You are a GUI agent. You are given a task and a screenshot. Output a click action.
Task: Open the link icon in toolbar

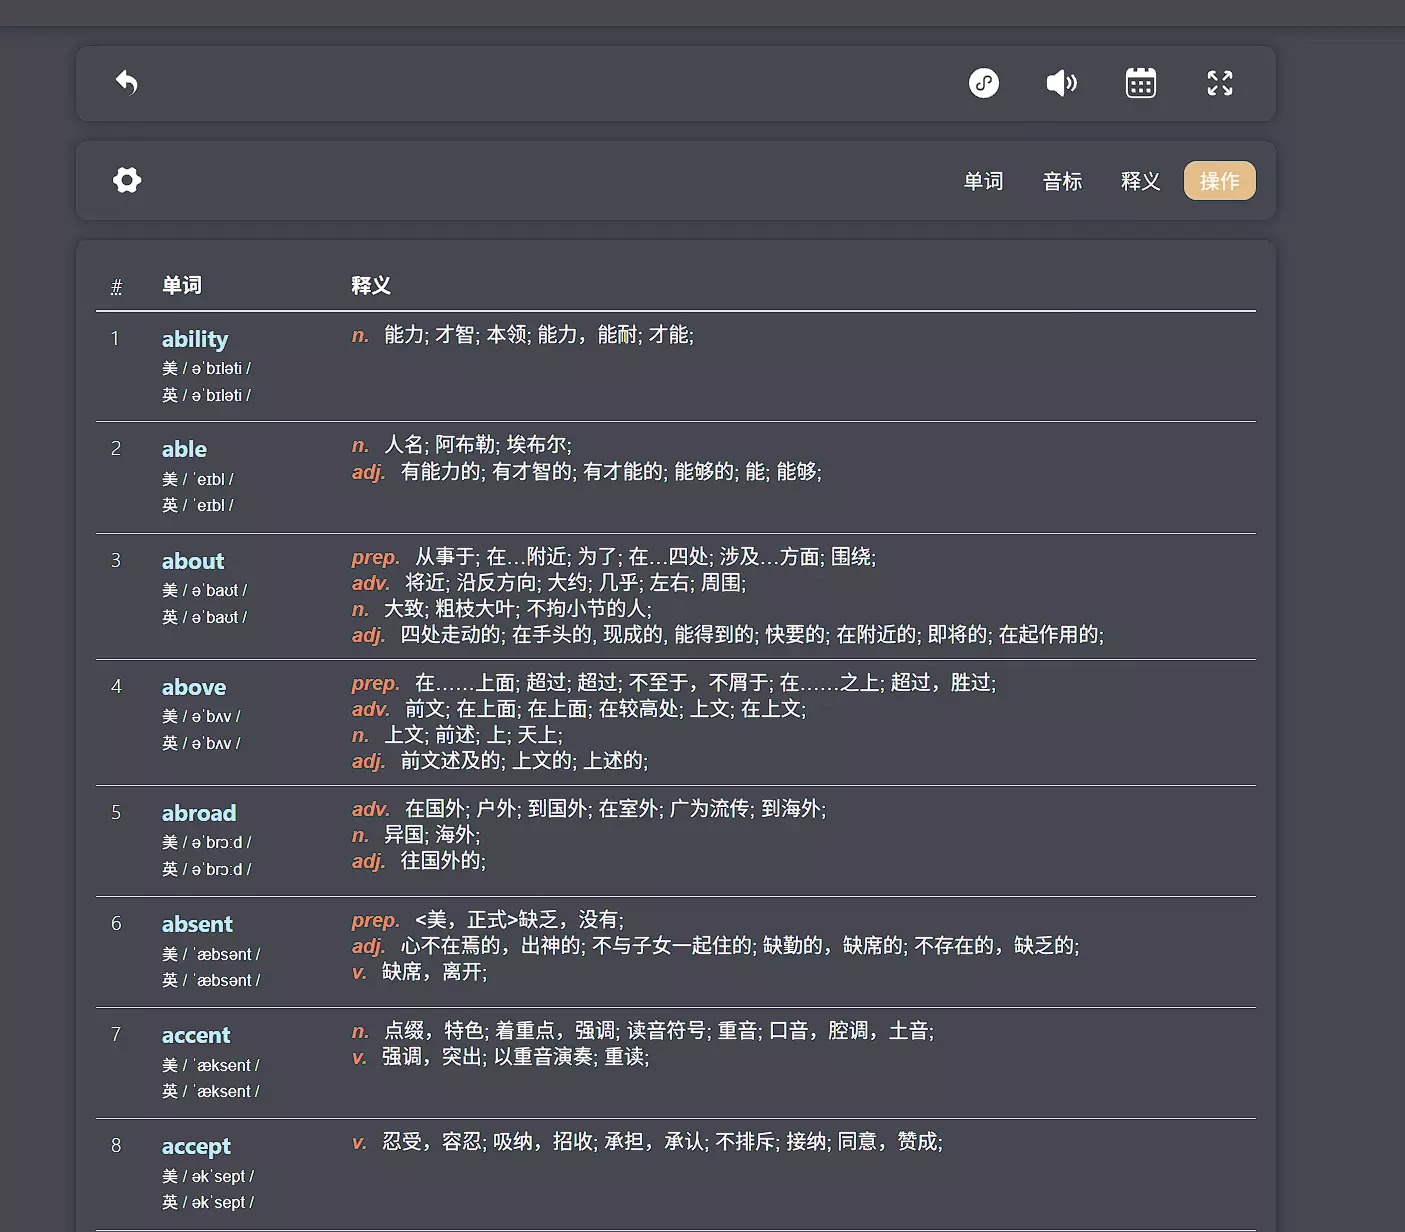984,83
